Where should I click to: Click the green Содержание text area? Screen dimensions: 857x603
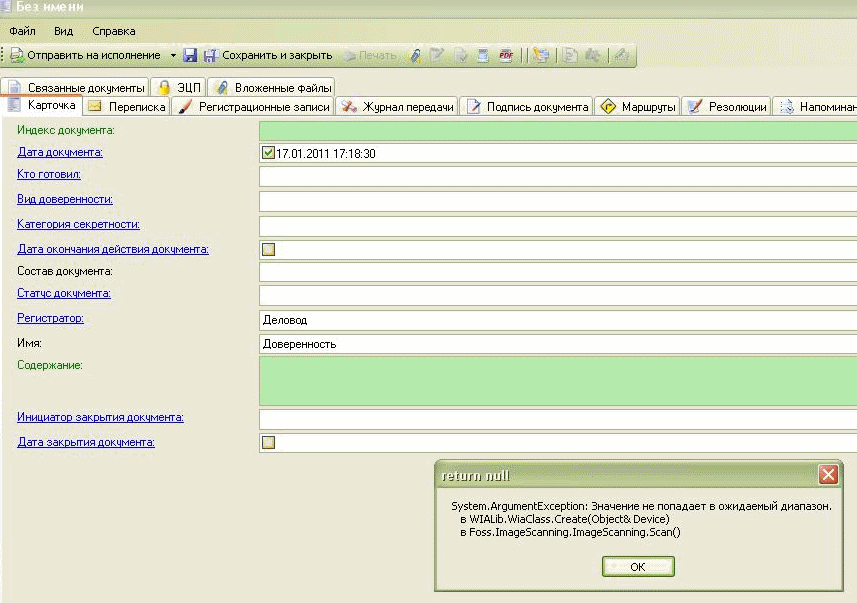557,380
